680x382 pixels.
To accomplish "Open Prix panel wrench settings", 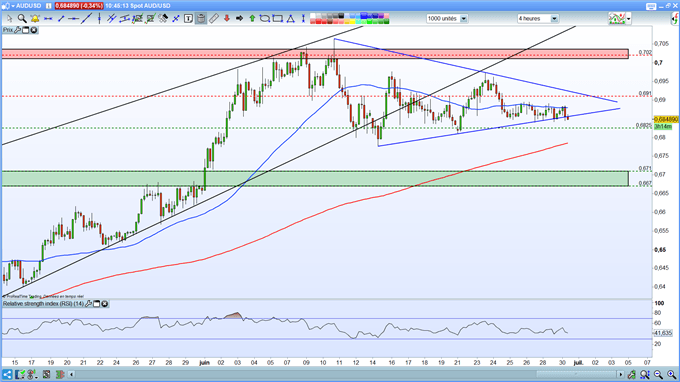I will click(x=17, y=30).
